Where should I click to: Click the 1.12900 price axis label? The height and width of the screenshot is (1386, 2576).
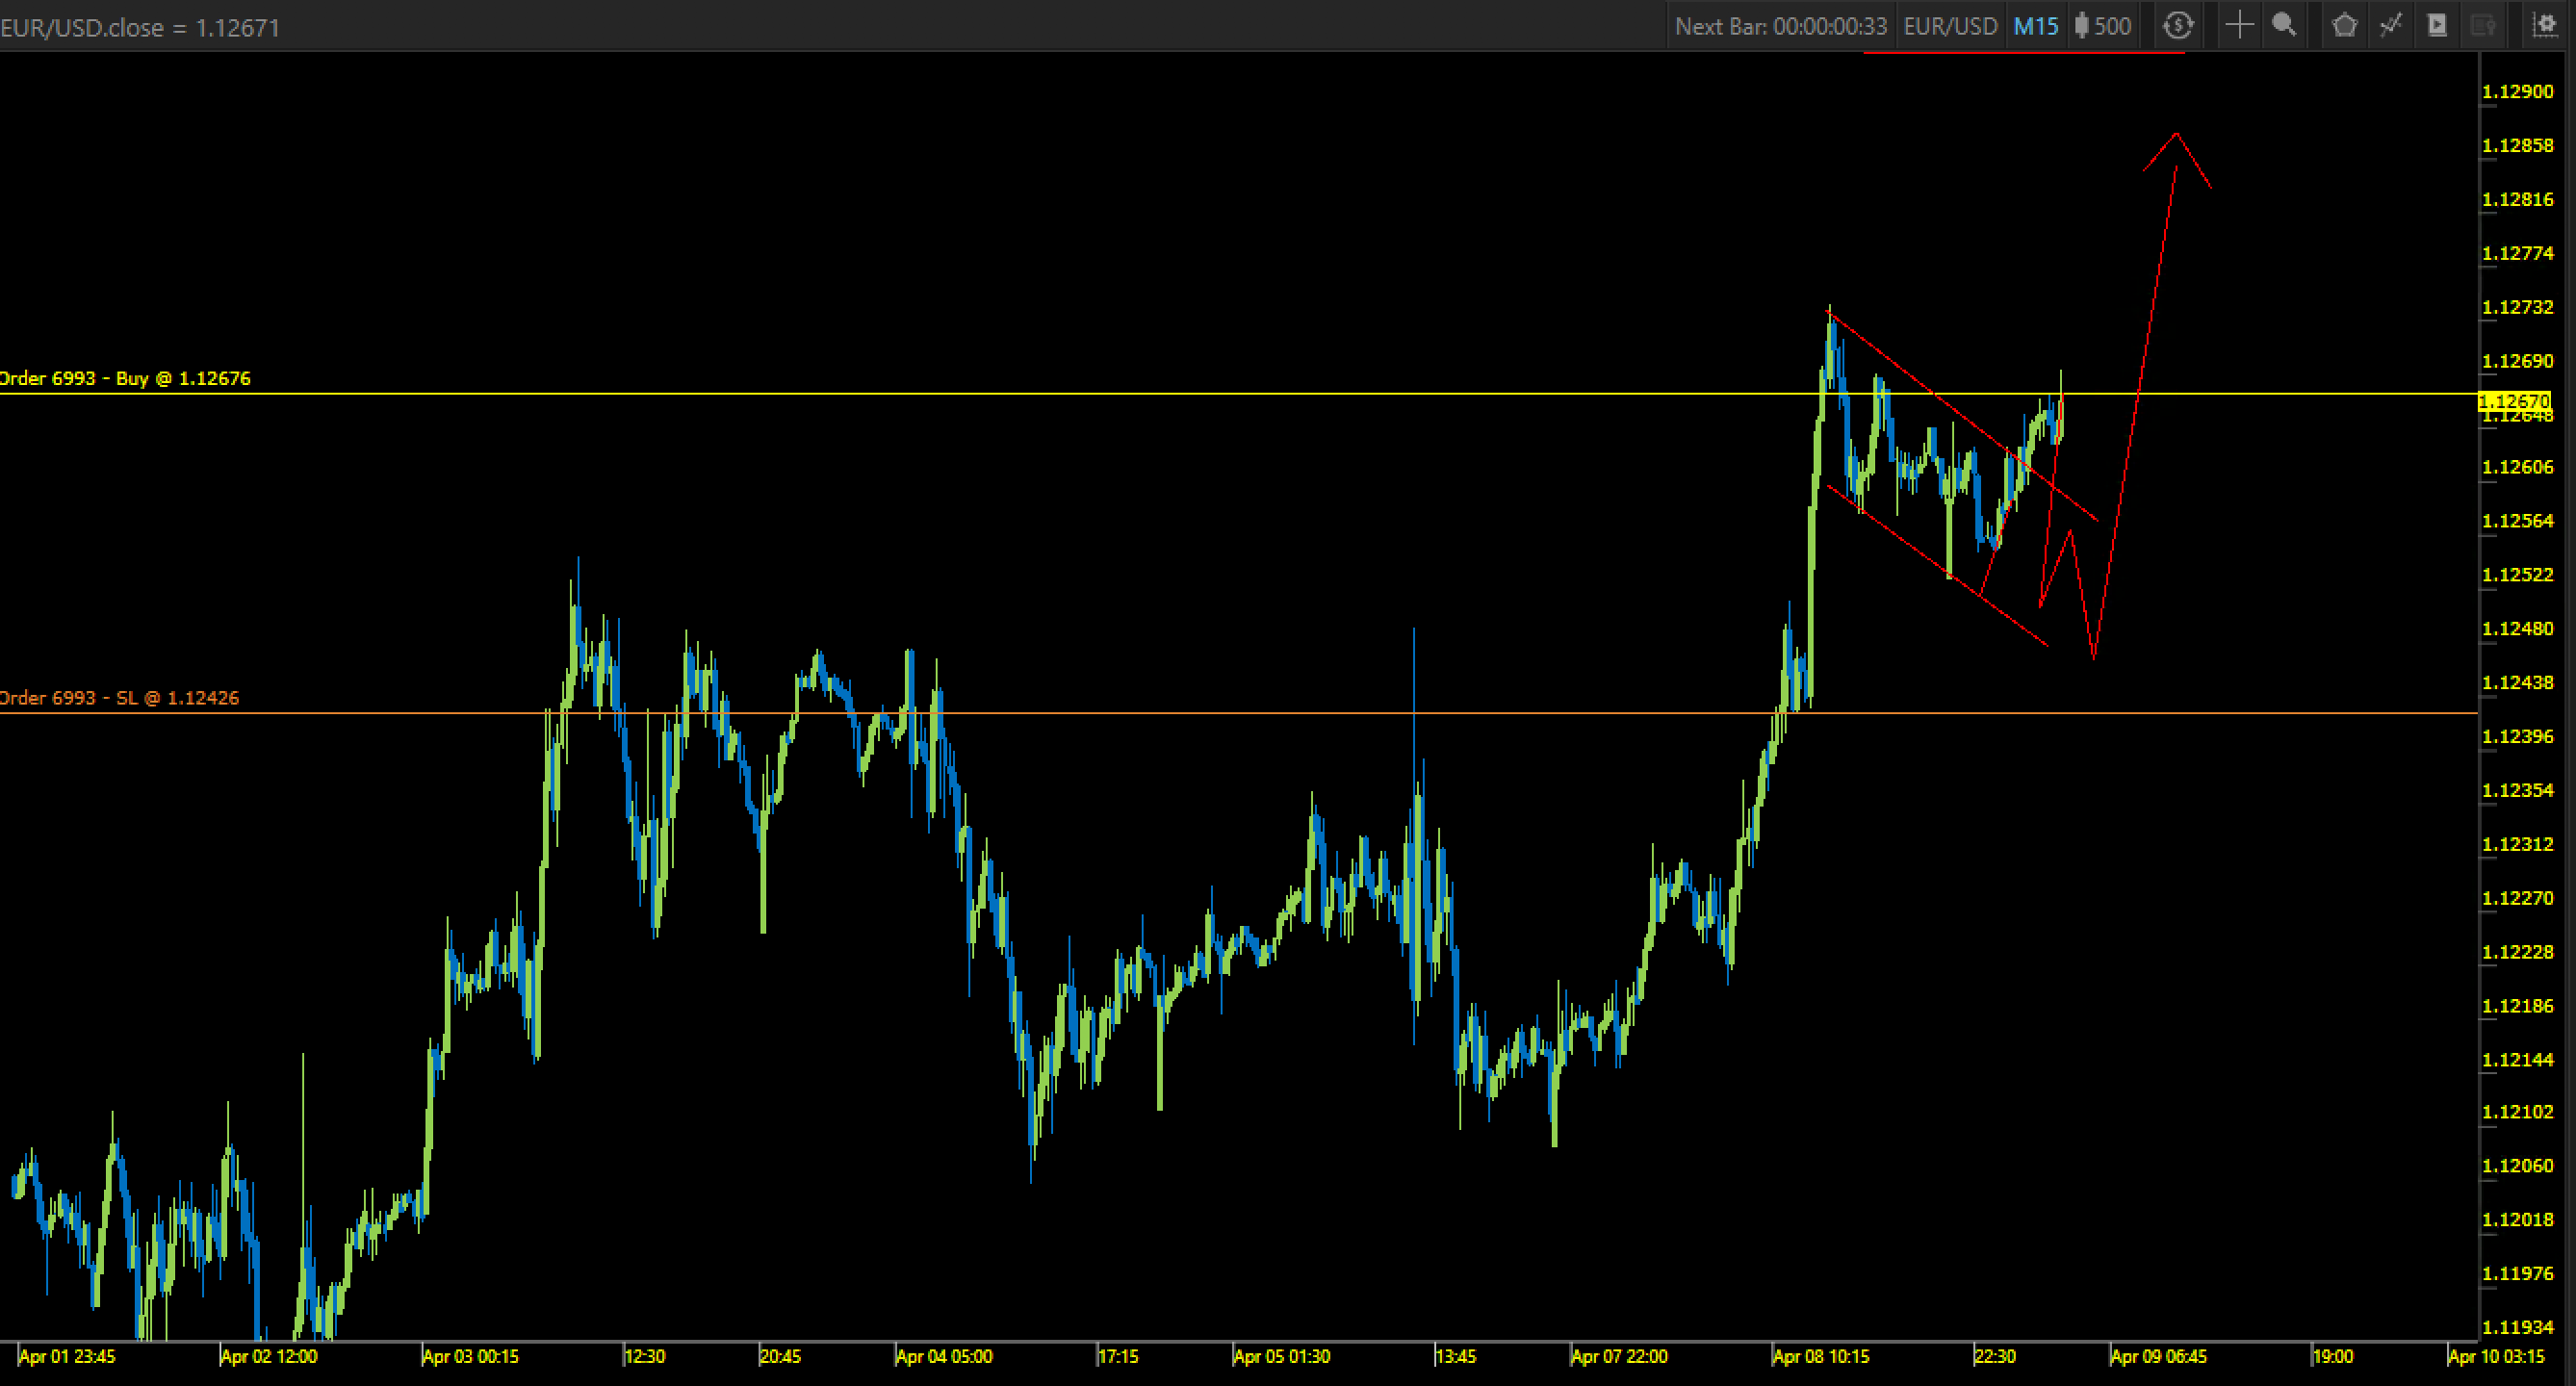(2517, 91)
